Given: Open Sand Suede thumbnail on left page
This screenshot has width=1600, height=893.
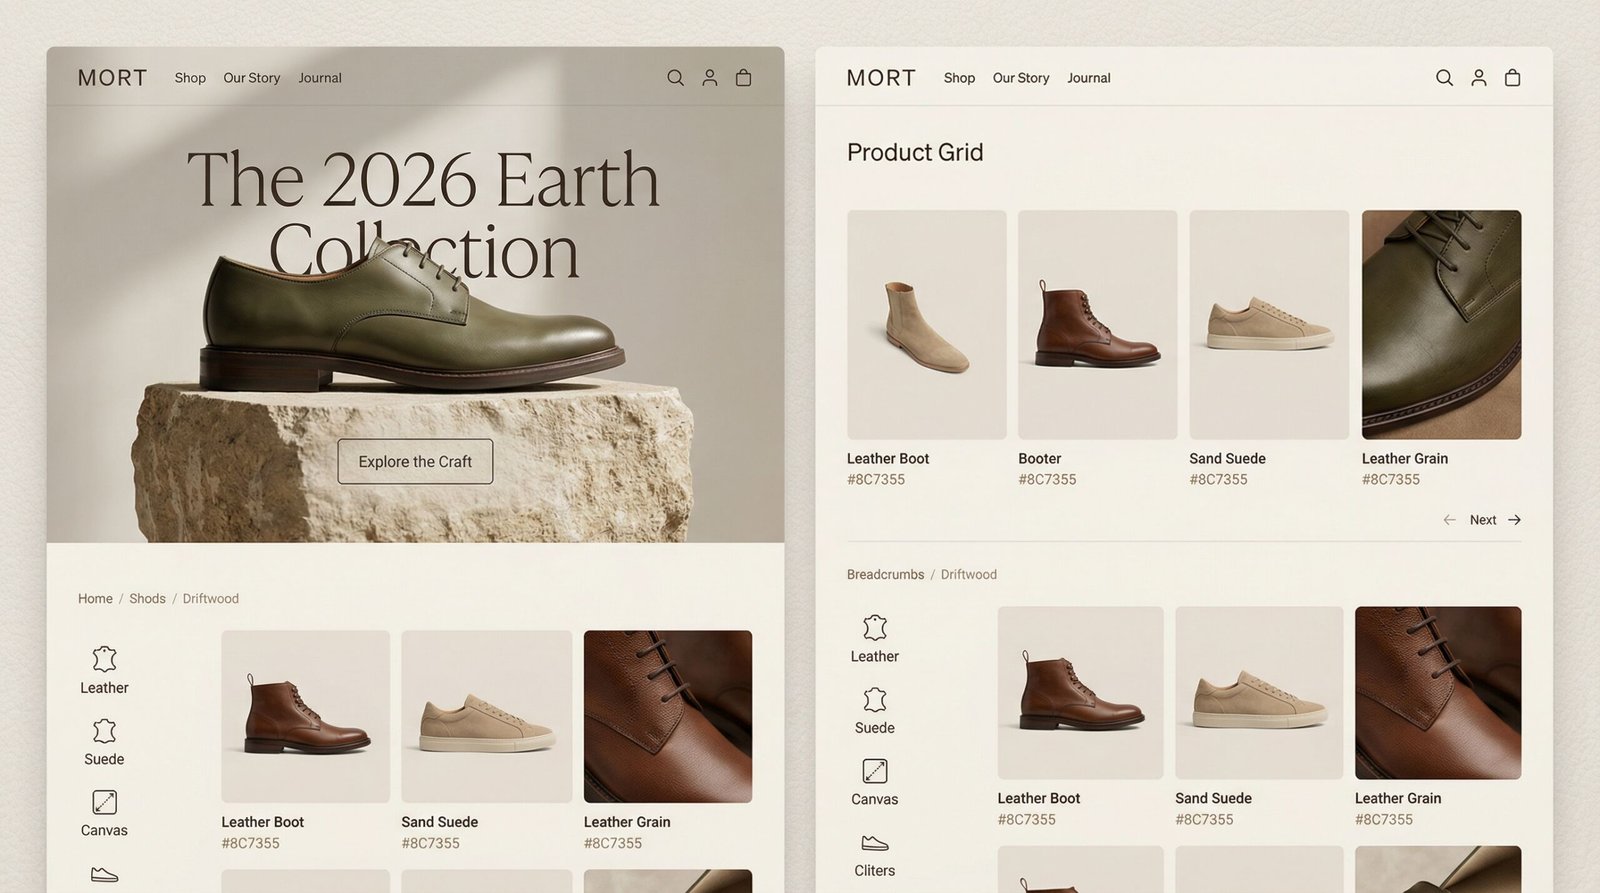Looking at the screenshot, I should coord(487,716).
